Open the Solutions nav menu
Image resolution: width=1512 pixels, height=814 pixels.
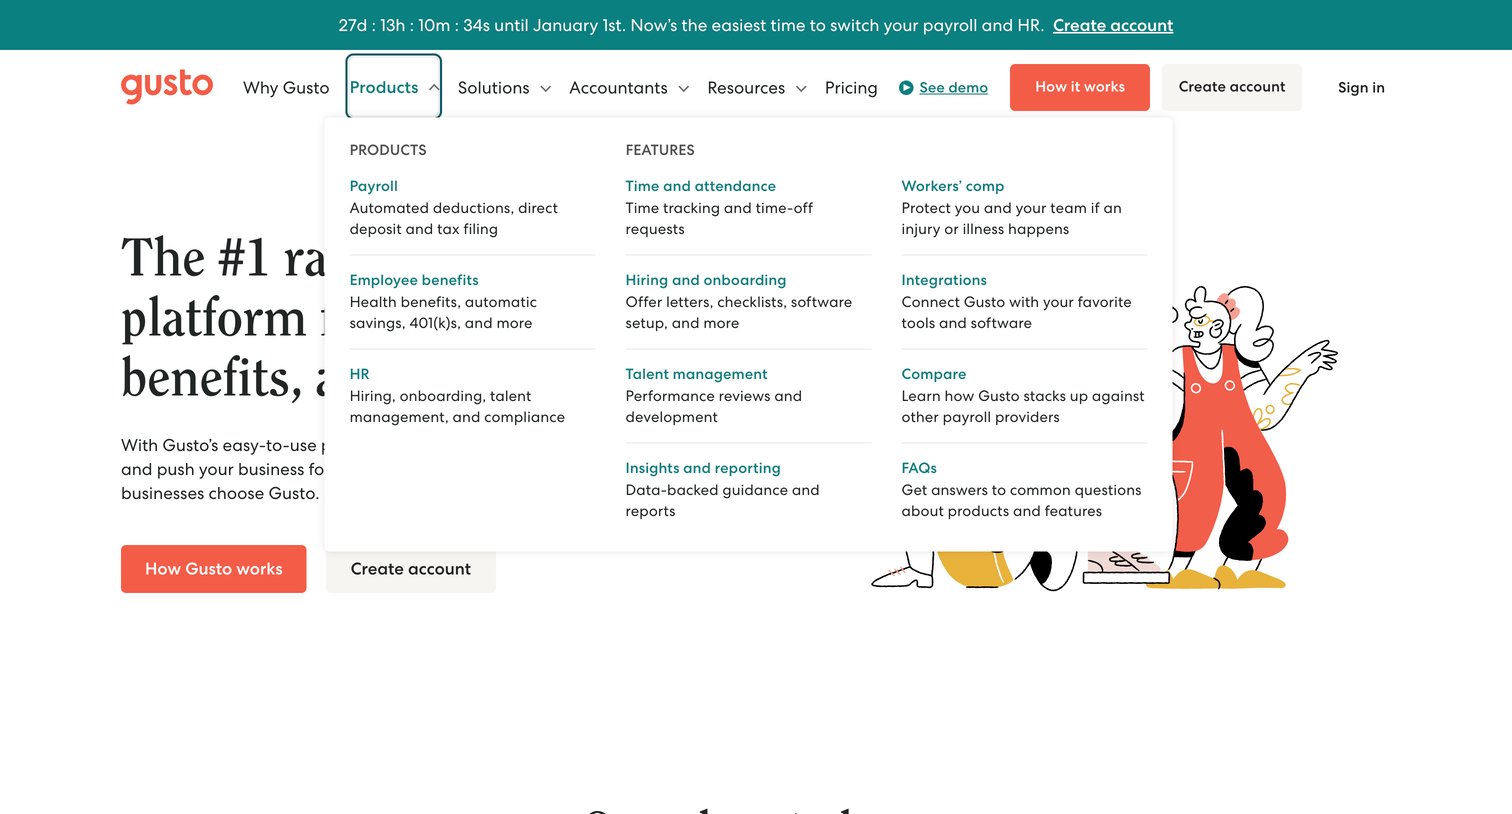[x=494, y=88]
